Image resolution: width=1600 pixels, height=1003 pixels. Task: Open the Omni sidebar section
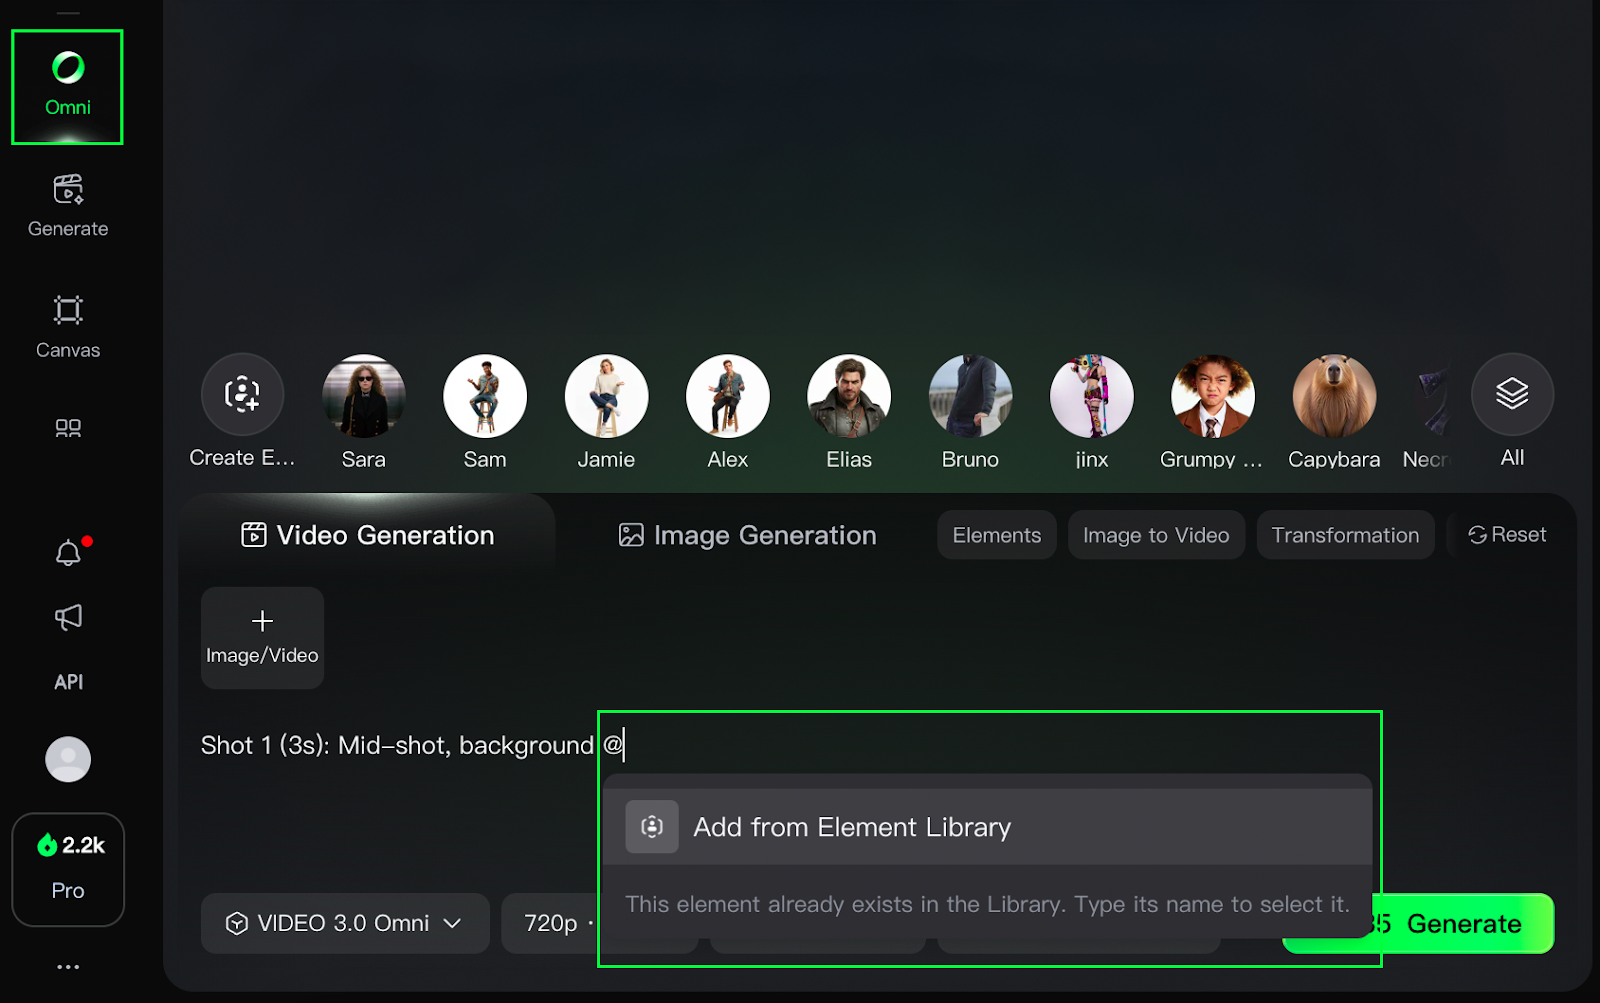[67, 86]
